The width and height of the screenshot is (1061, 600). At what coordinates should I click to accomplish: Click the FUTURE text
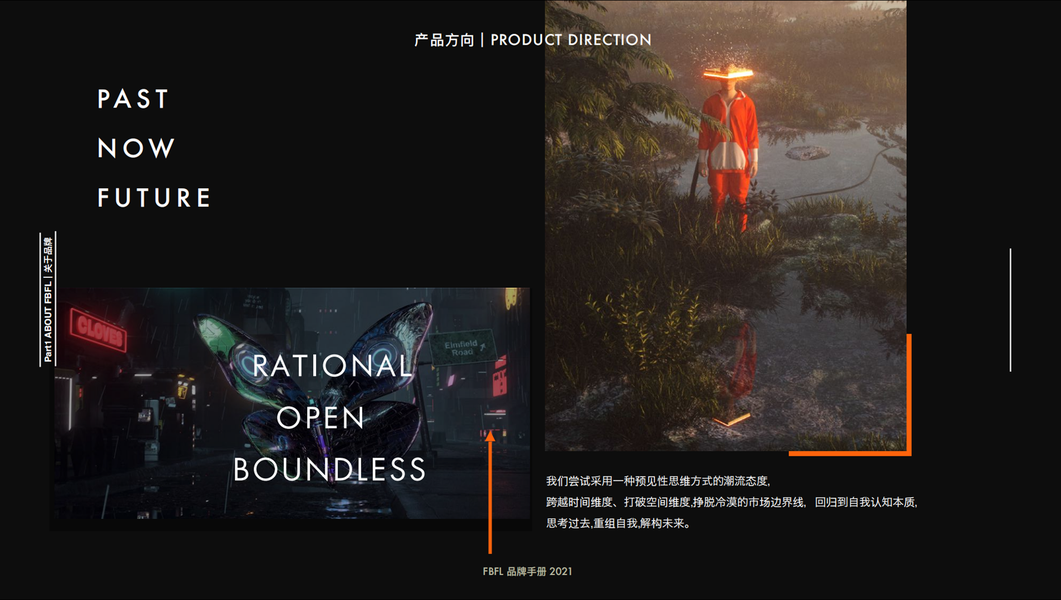tap(154, 198)
